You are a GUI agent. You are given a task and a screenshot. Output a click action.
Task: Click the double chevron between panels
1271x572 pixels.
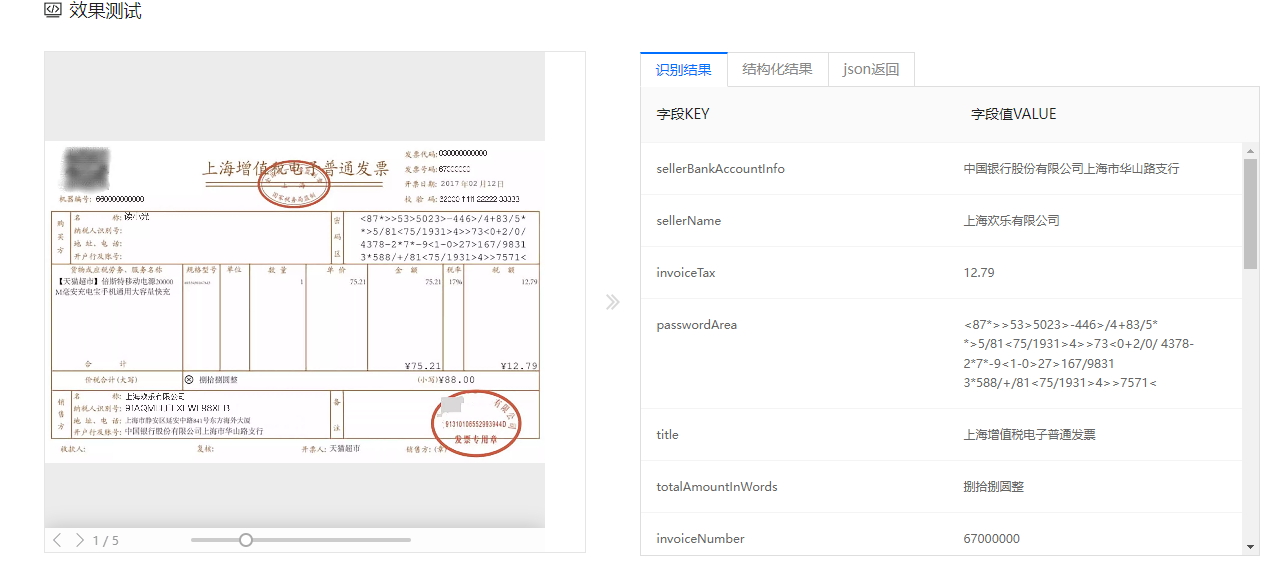[x=613, y=302]
